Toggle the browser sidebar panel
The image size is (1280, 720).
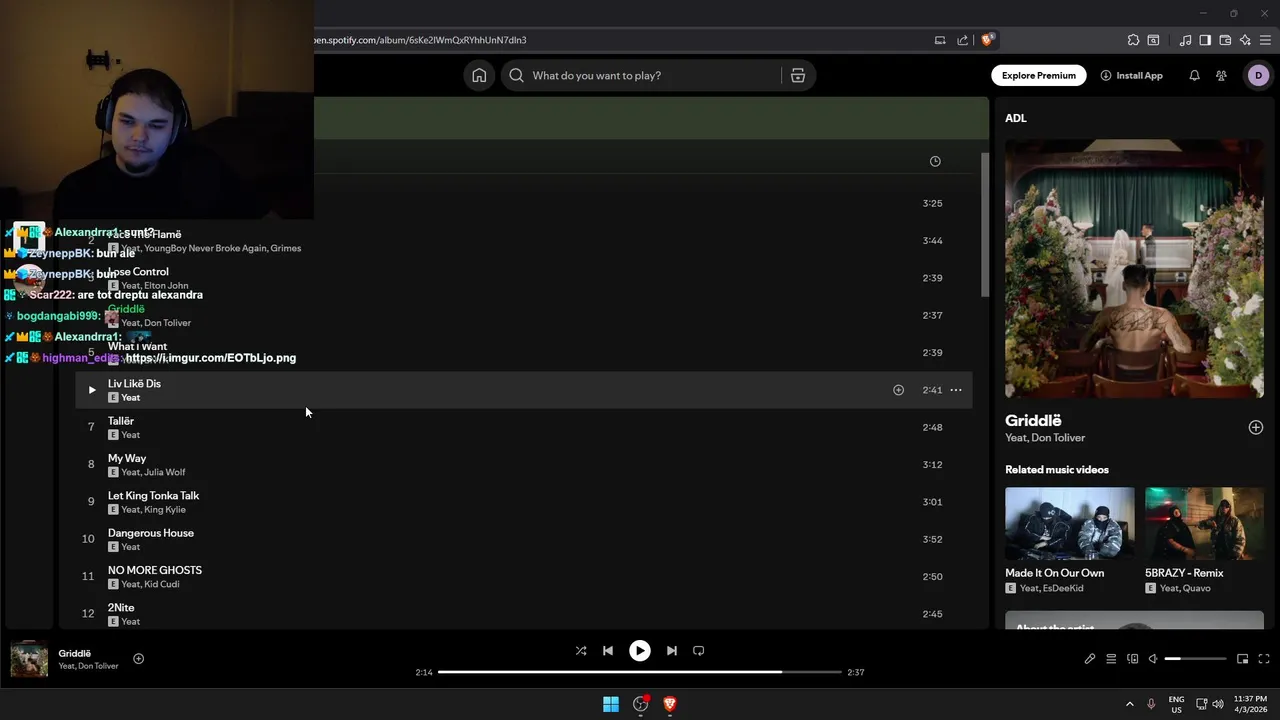tap(1205, 40)
